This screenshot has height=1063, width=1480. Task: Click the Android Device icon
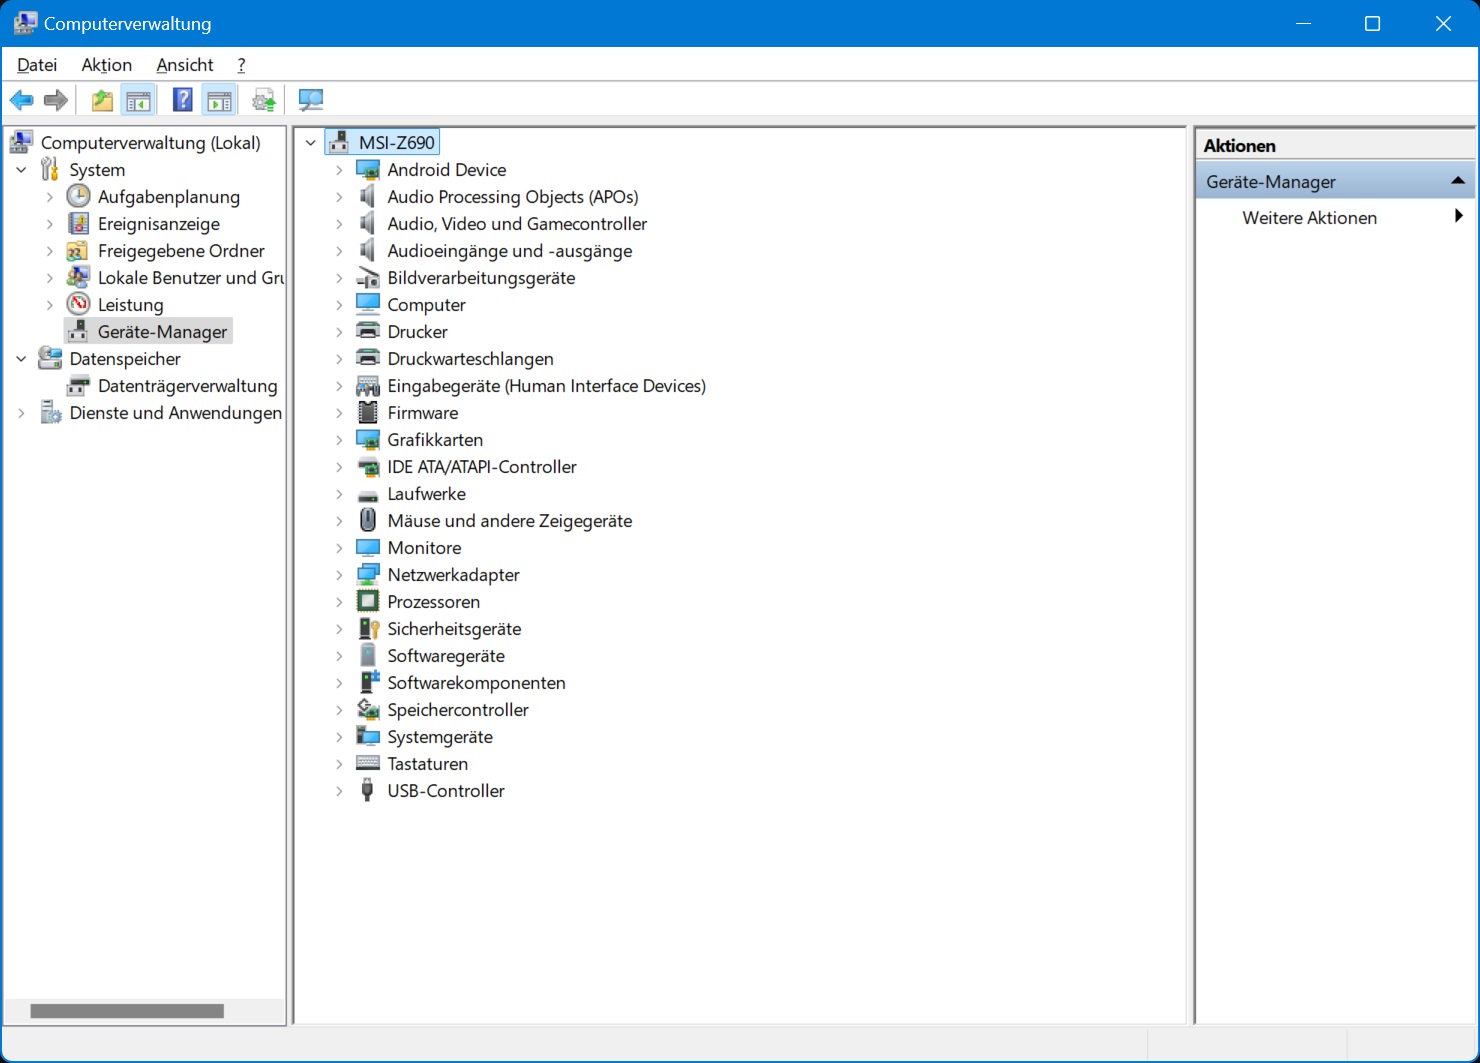pyautogui.click(x=368, y=170)
